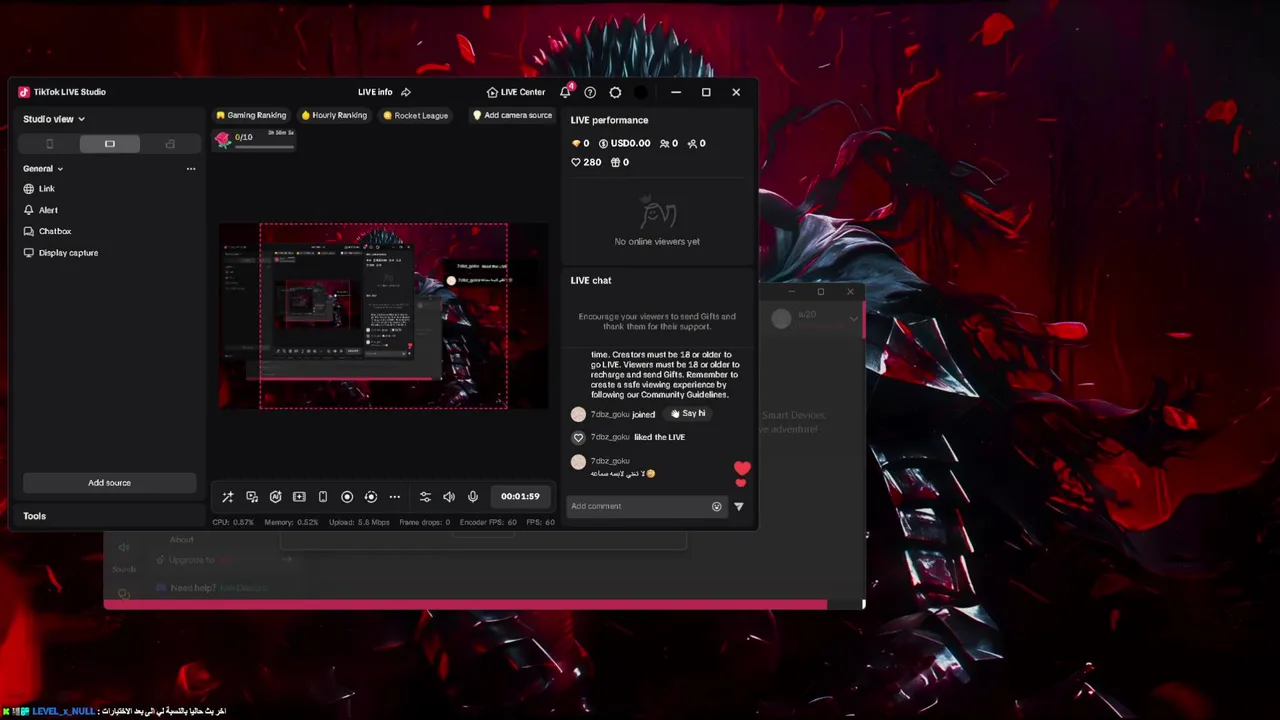Open the profile avatar in title bar

[x=641, y=92]
